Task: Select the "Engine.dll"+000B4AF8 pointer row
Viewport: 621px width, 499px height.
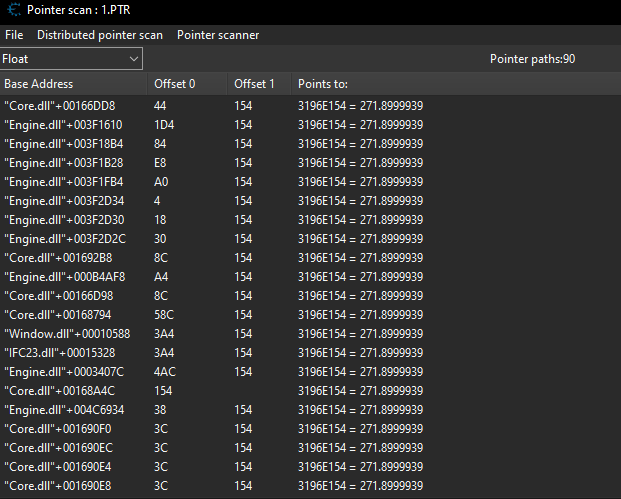Action: pos(64,276)
